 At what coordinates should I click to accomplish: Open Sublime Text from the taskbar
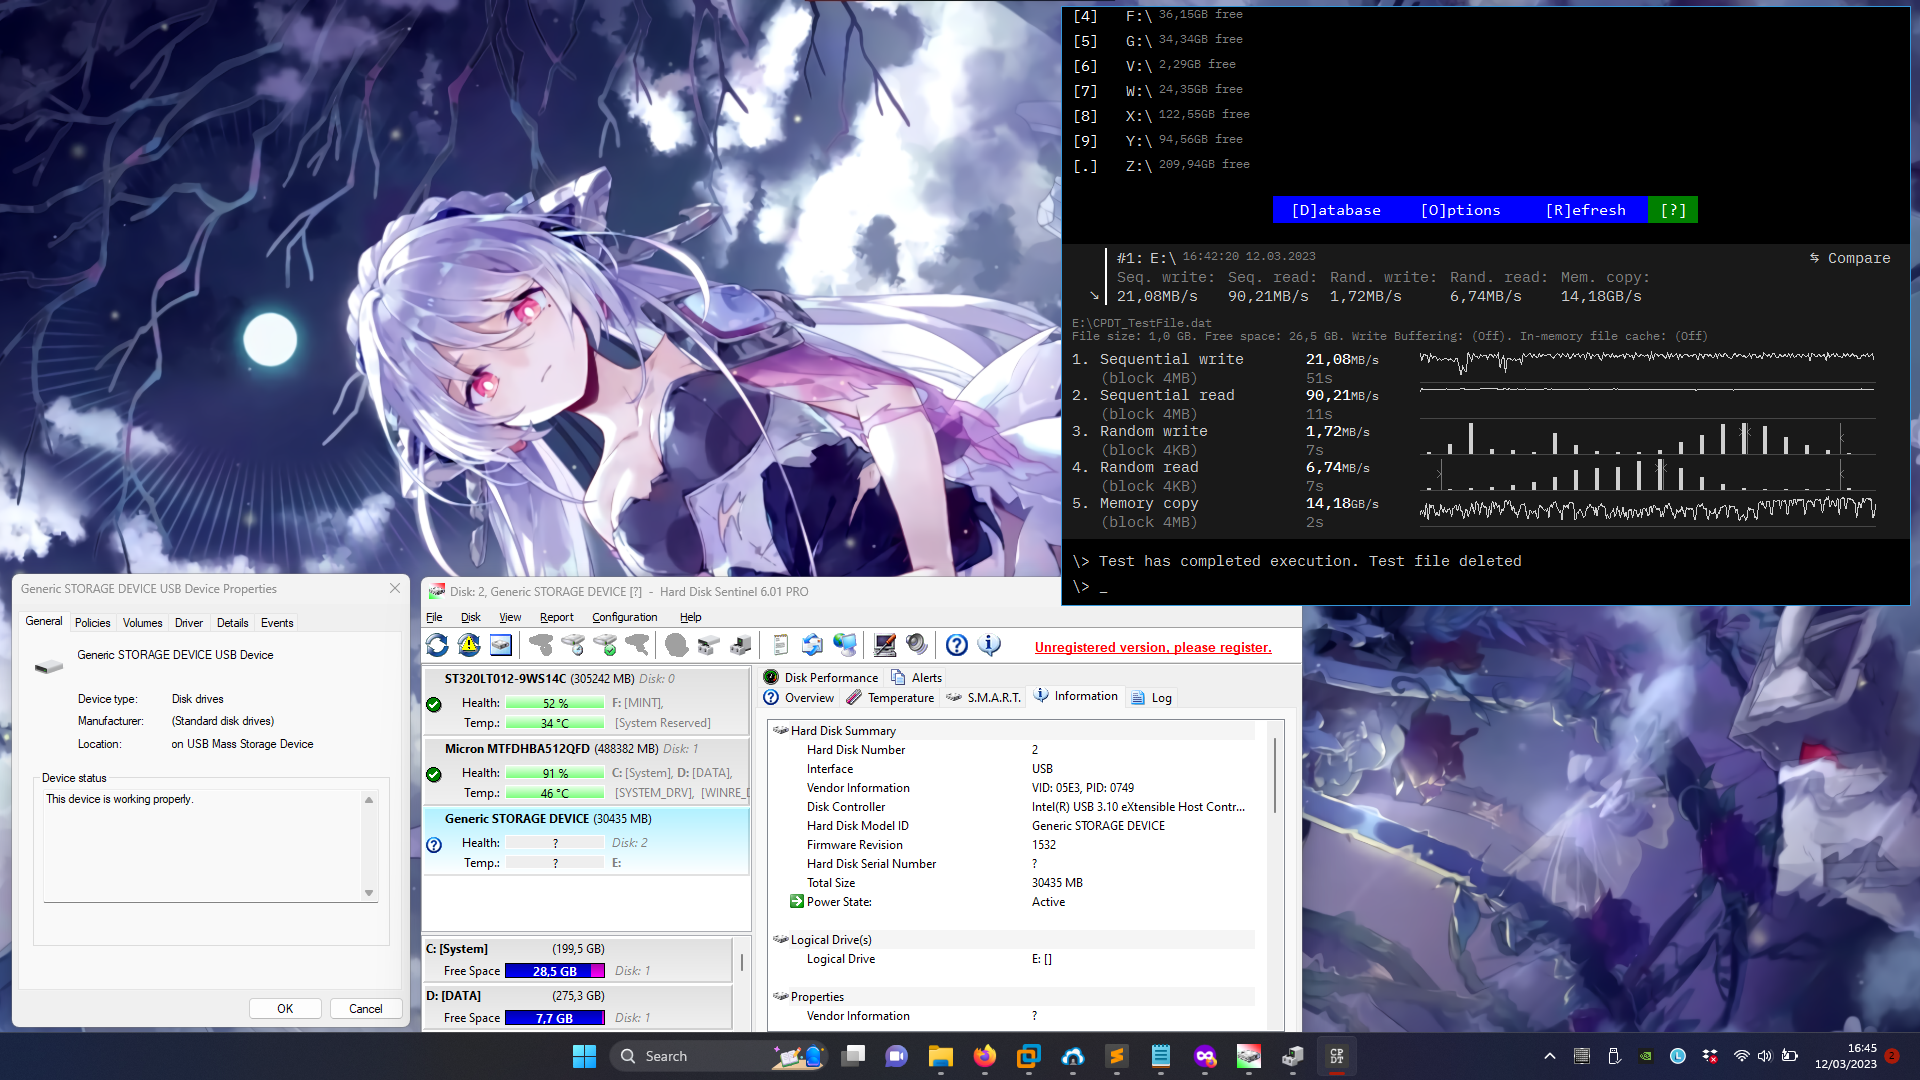[1117, 1056]
